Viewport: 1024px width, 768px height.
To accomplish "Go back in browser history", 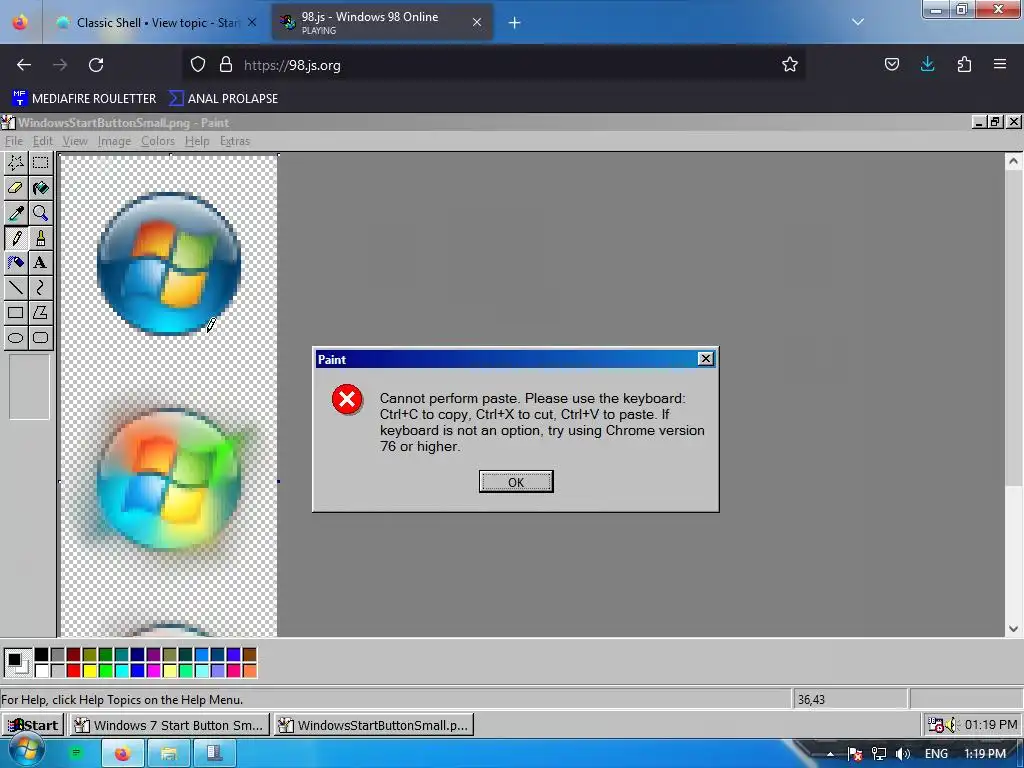I will [x=24, y=65].
